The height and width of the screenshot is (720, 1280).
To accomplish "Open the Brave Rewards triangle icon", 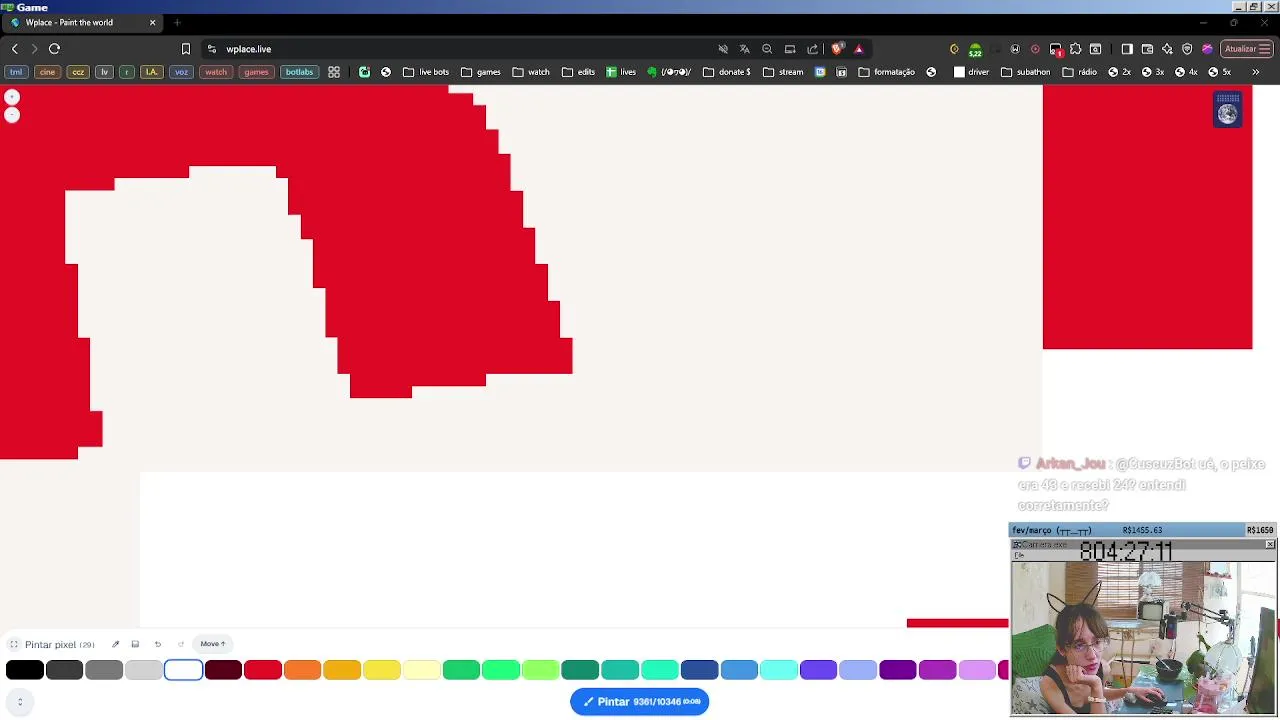I will [858, 49].
